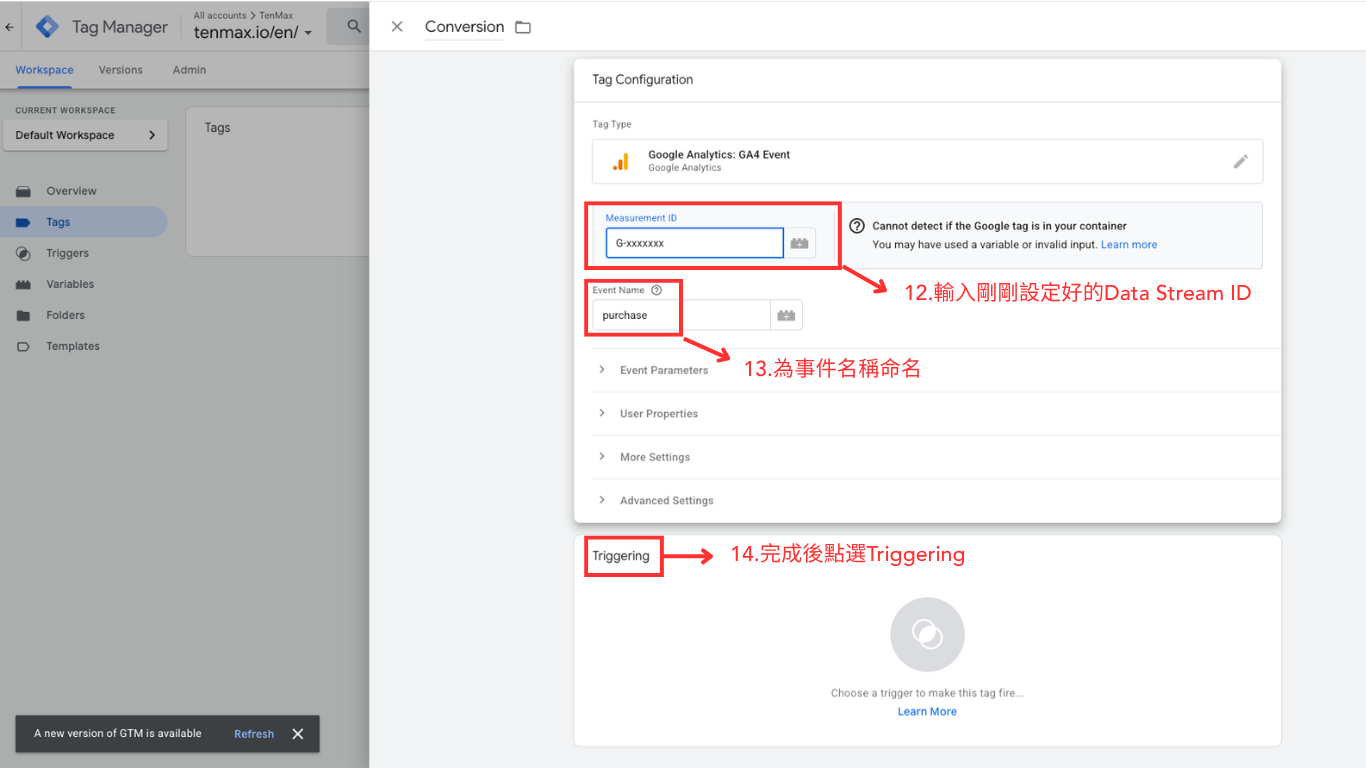
Task: Switch to the Versions tab
Action: [x=120, y=70]
